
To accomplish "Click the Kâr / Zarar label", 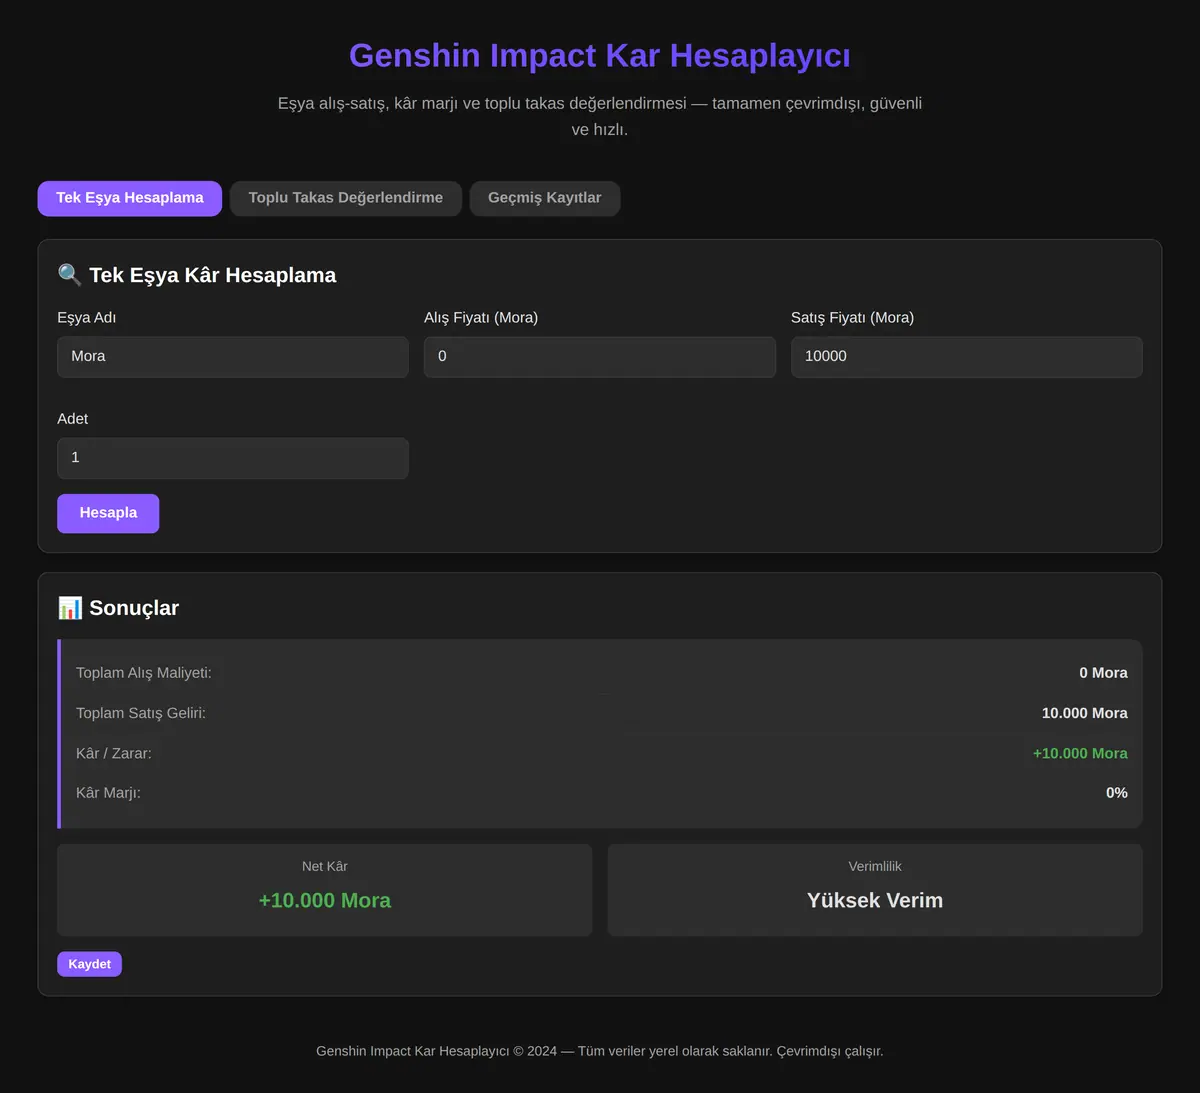I will tap(114, 753).
